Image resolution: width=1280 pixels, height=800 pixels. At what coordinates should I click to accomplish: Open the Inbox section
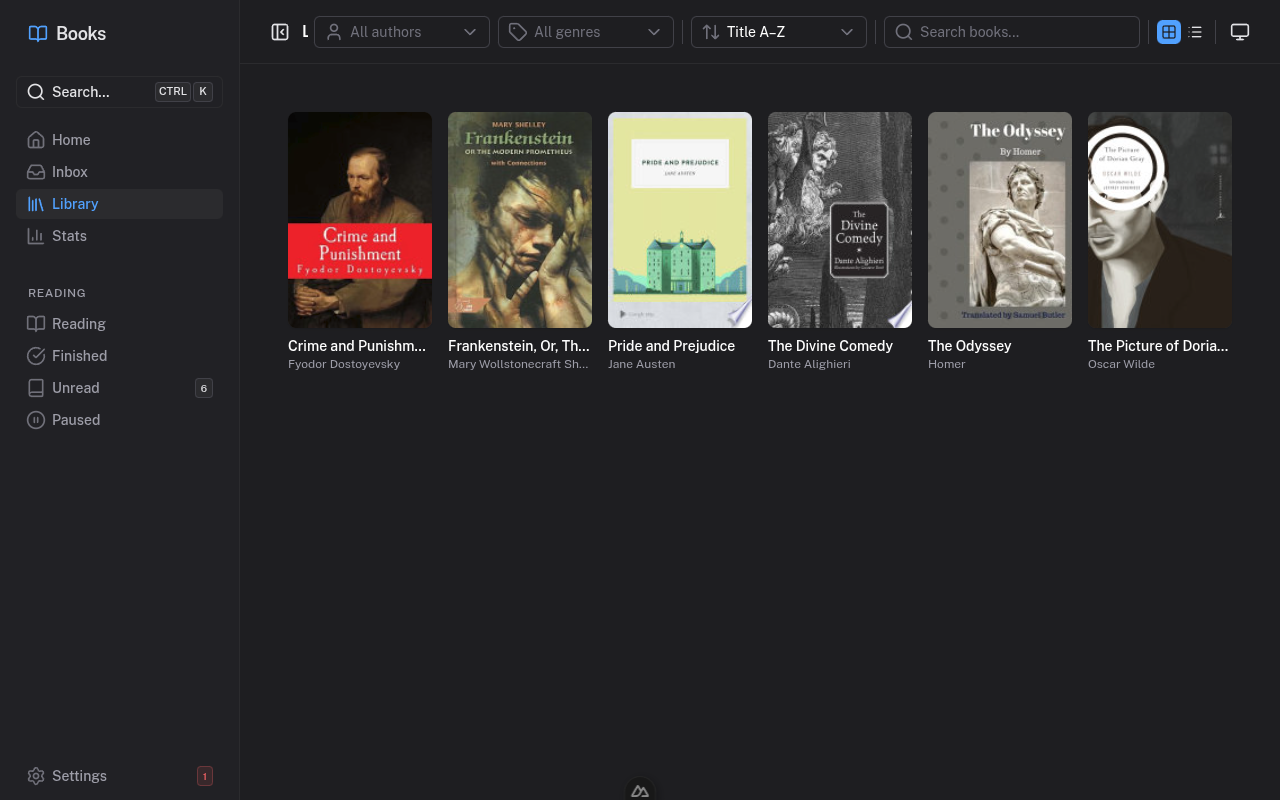[x=70, y=171]
